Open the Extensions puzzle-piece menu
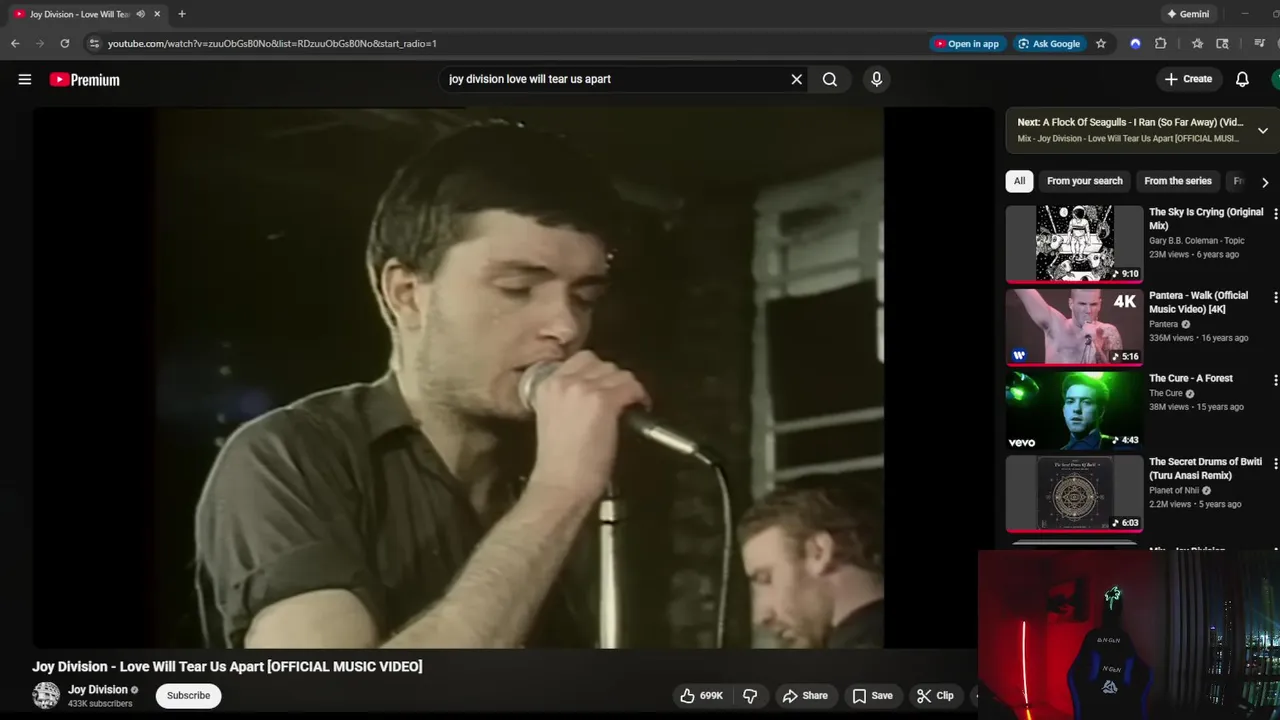The image size is (1280, 720). (x=1161, y=43)
